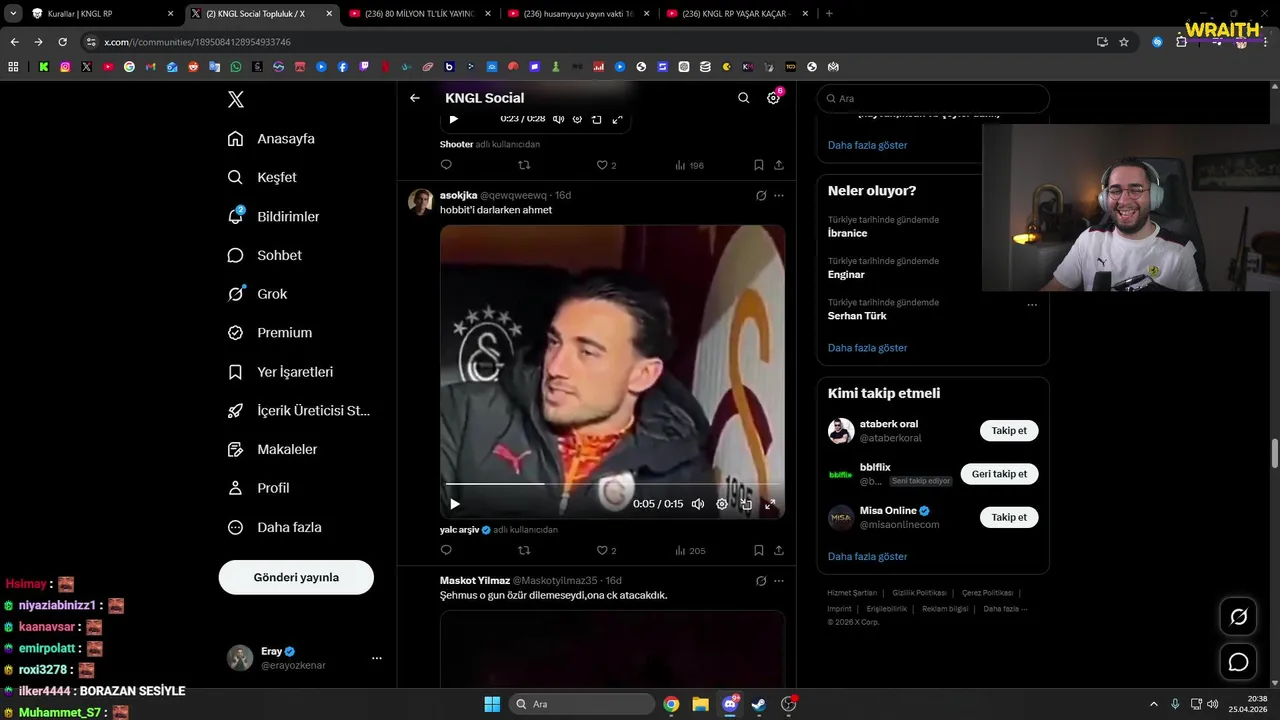Viewport: 1280px width, 720px height.
Task: Play the Shooter video at top
Action: click(x=454, y=119)
